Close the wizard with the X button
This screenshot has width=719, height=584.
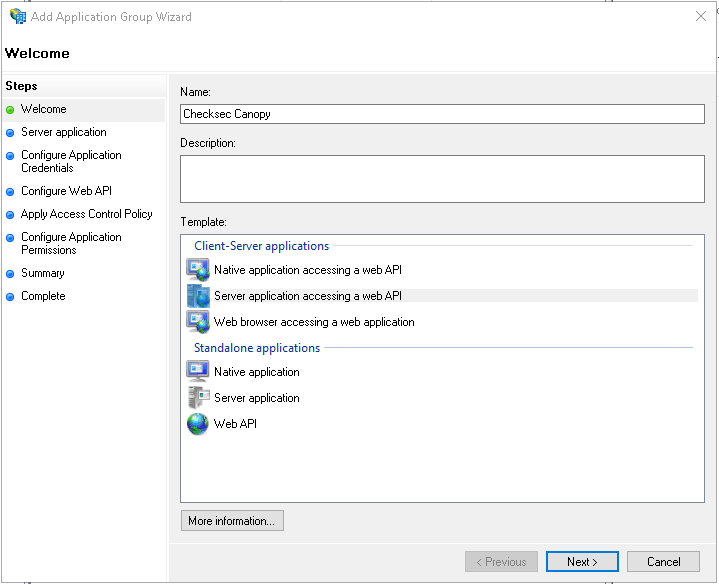[x=701, y=17]
